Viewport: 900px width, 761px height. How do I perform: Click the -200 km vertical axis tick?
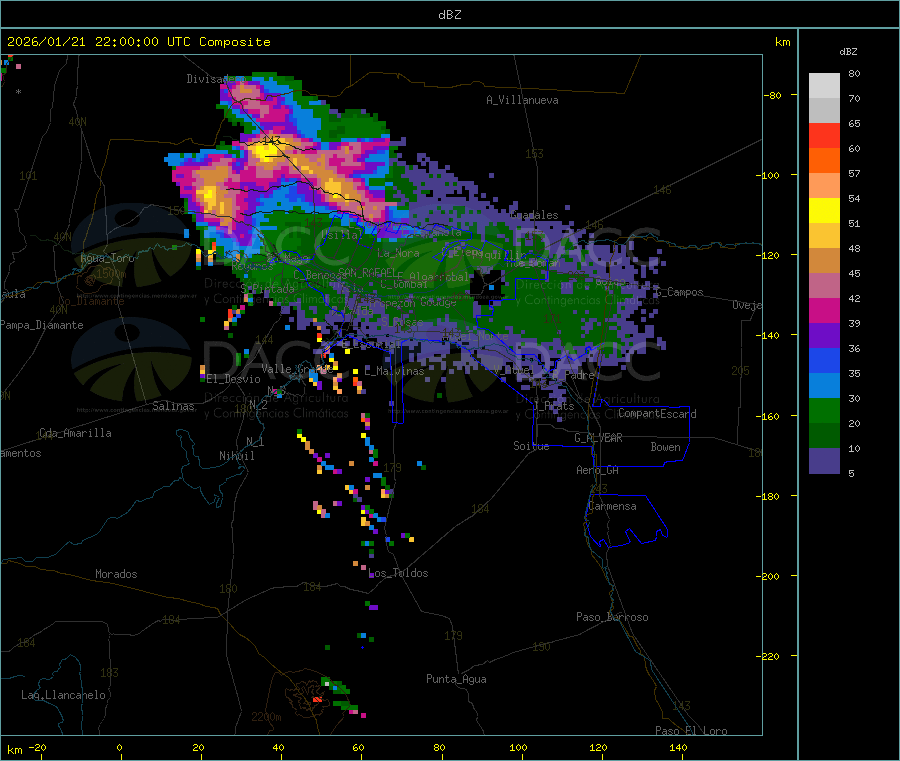771,576
